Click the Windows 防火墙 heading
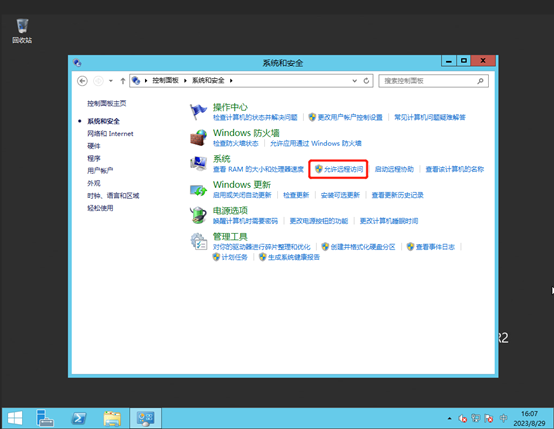Image resolution: width=554 pixels, height=429 pixels. tap(246, 133)
